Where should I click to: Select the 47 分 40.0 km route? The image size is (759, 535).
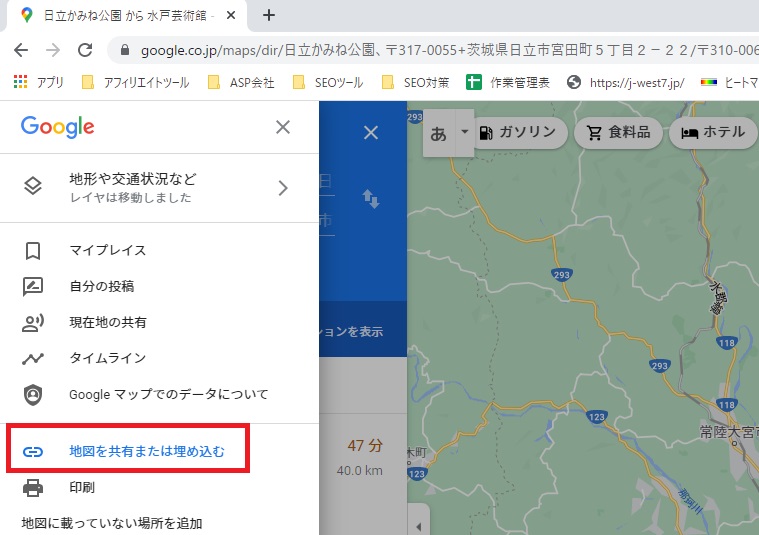[x=363, y=458]
